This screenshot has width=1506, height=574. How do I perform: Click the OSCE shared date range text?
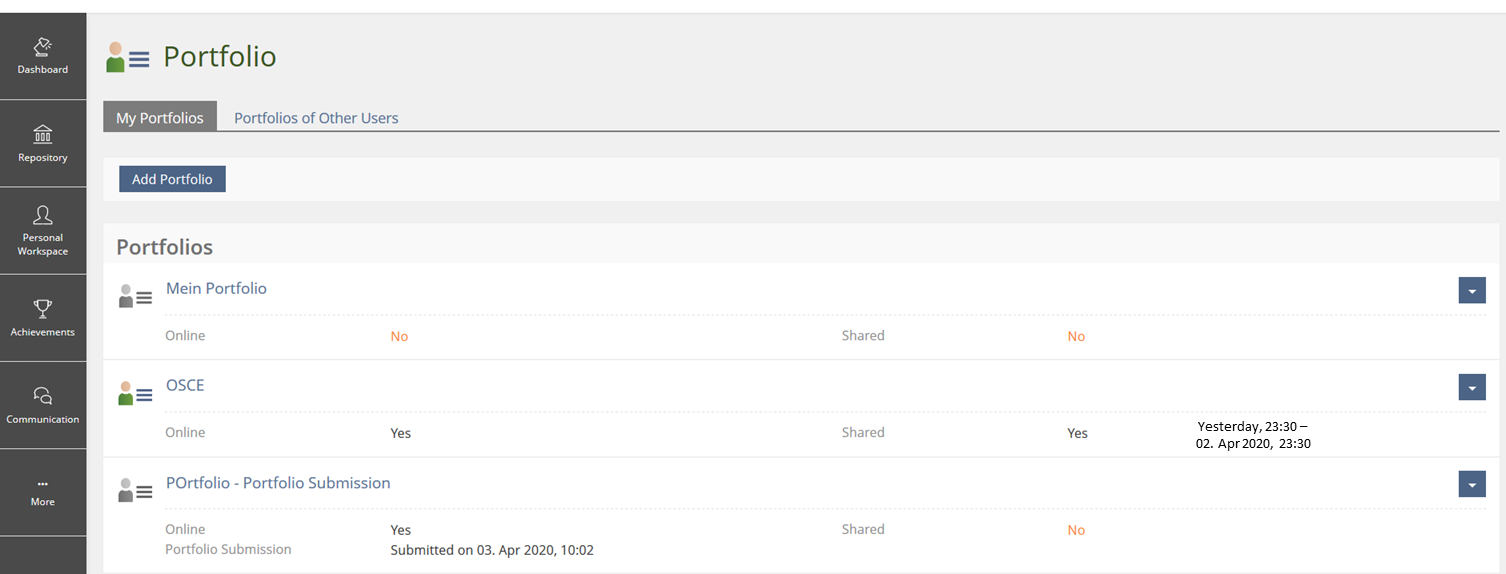click(1253, 434)
